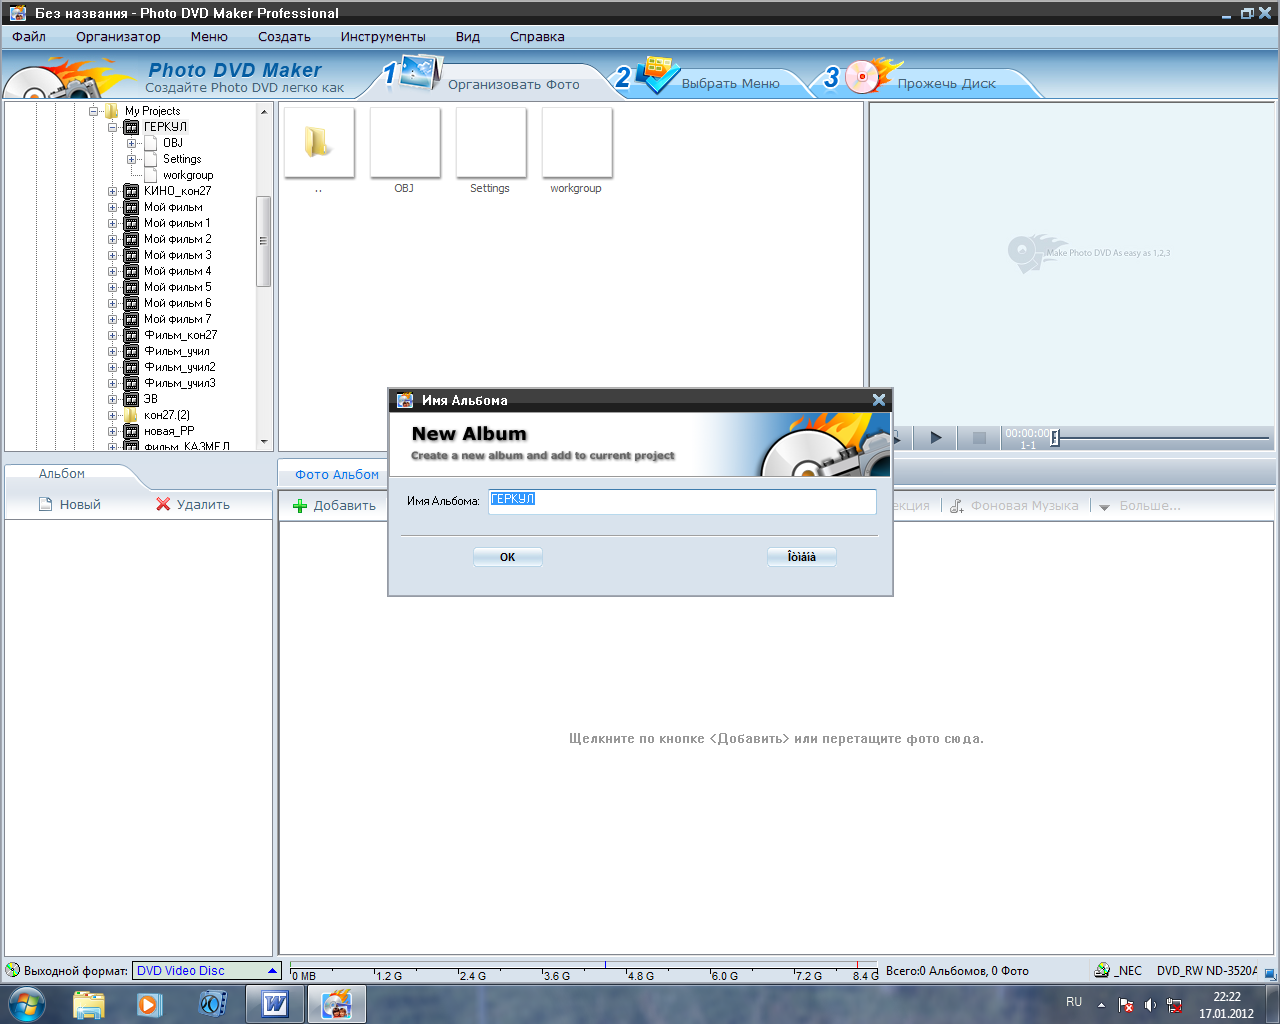This screenshot has width=1280, height=1024.
Task: Click the volume icon in system tray
Action: point(1150,1005)
